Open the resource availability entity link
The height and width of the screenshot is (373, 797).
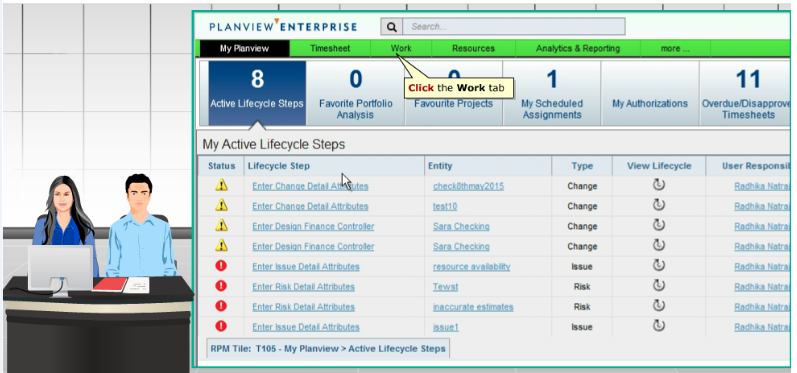[x=471, y=267]
